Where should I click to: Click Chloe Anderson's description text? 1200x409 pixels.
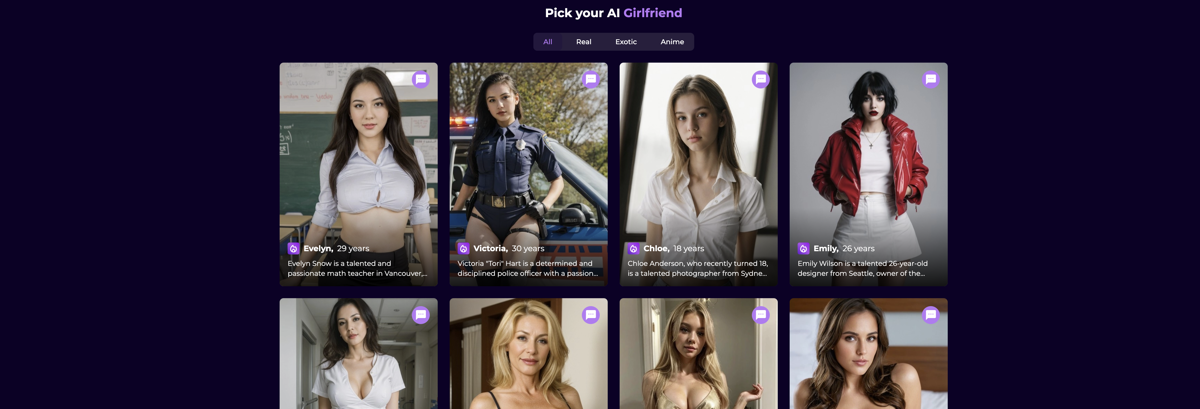point(698,268)
